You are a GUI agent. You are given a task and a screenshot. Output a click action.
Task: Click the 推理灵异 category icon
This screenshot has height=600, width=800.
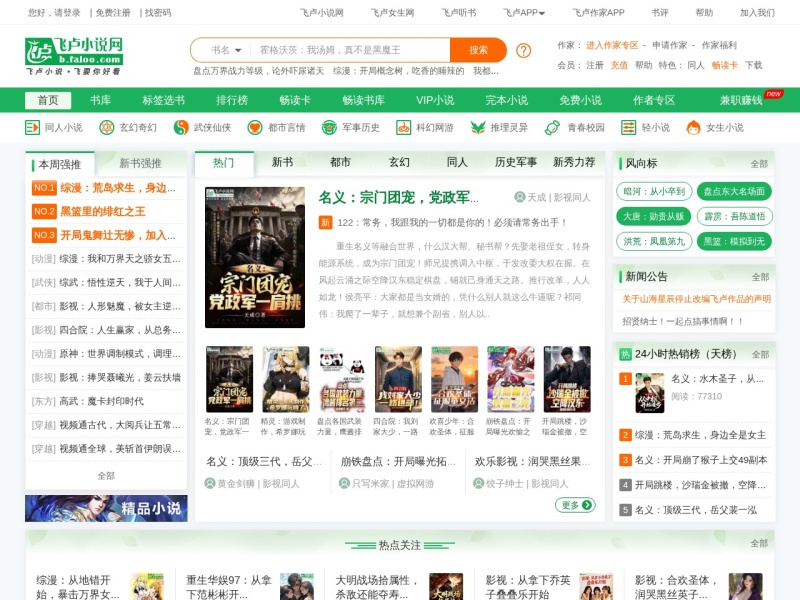[478, 127]
